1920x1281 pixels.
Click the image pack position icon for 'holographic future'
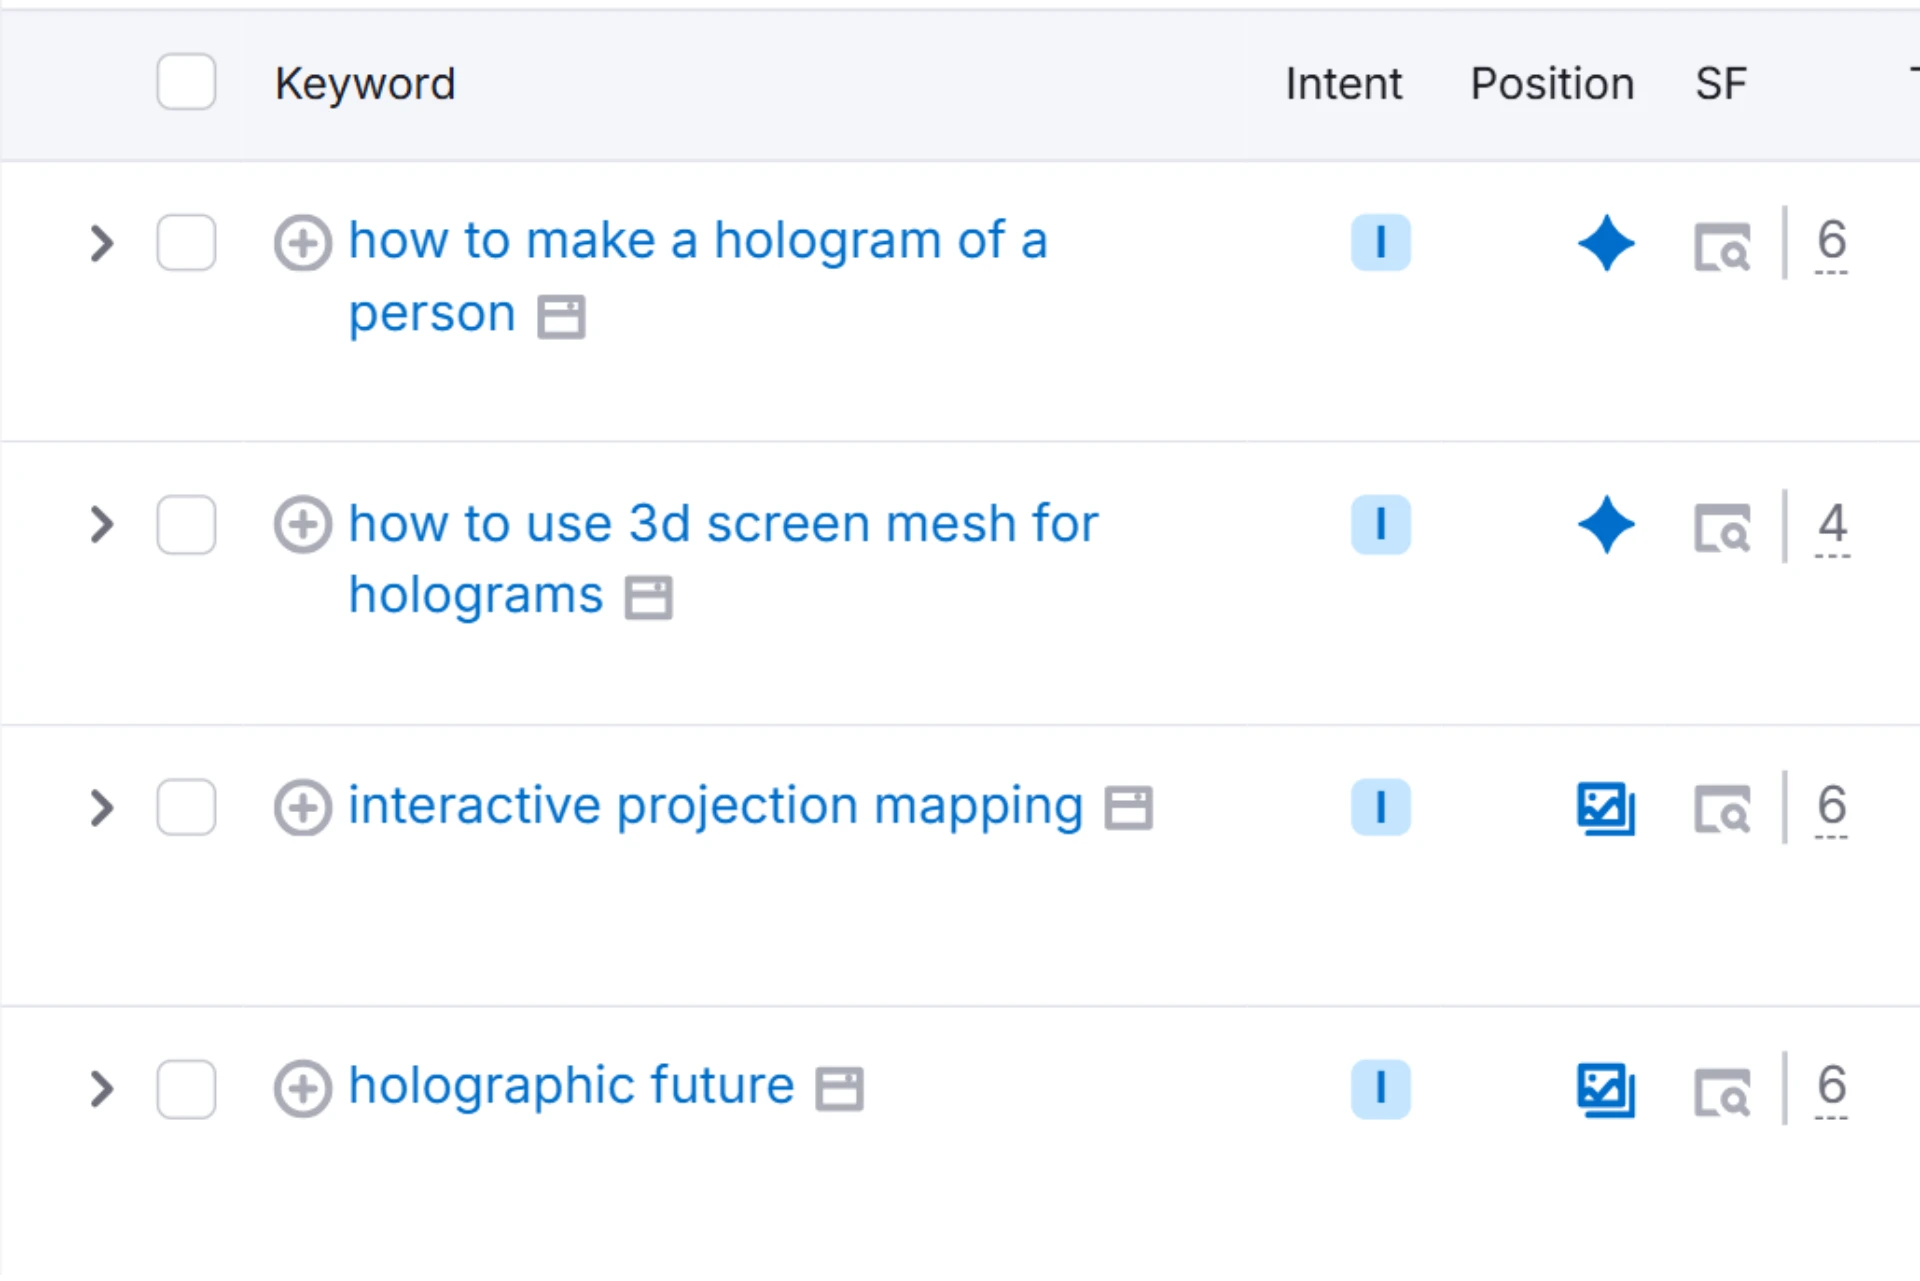[1605, 1089]
